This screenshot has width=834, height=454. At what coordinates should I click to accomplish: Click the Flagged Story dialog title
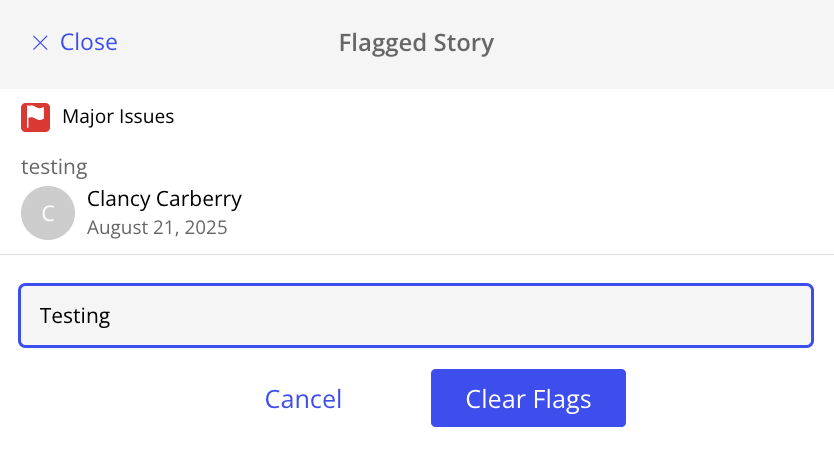pos(416,43)
